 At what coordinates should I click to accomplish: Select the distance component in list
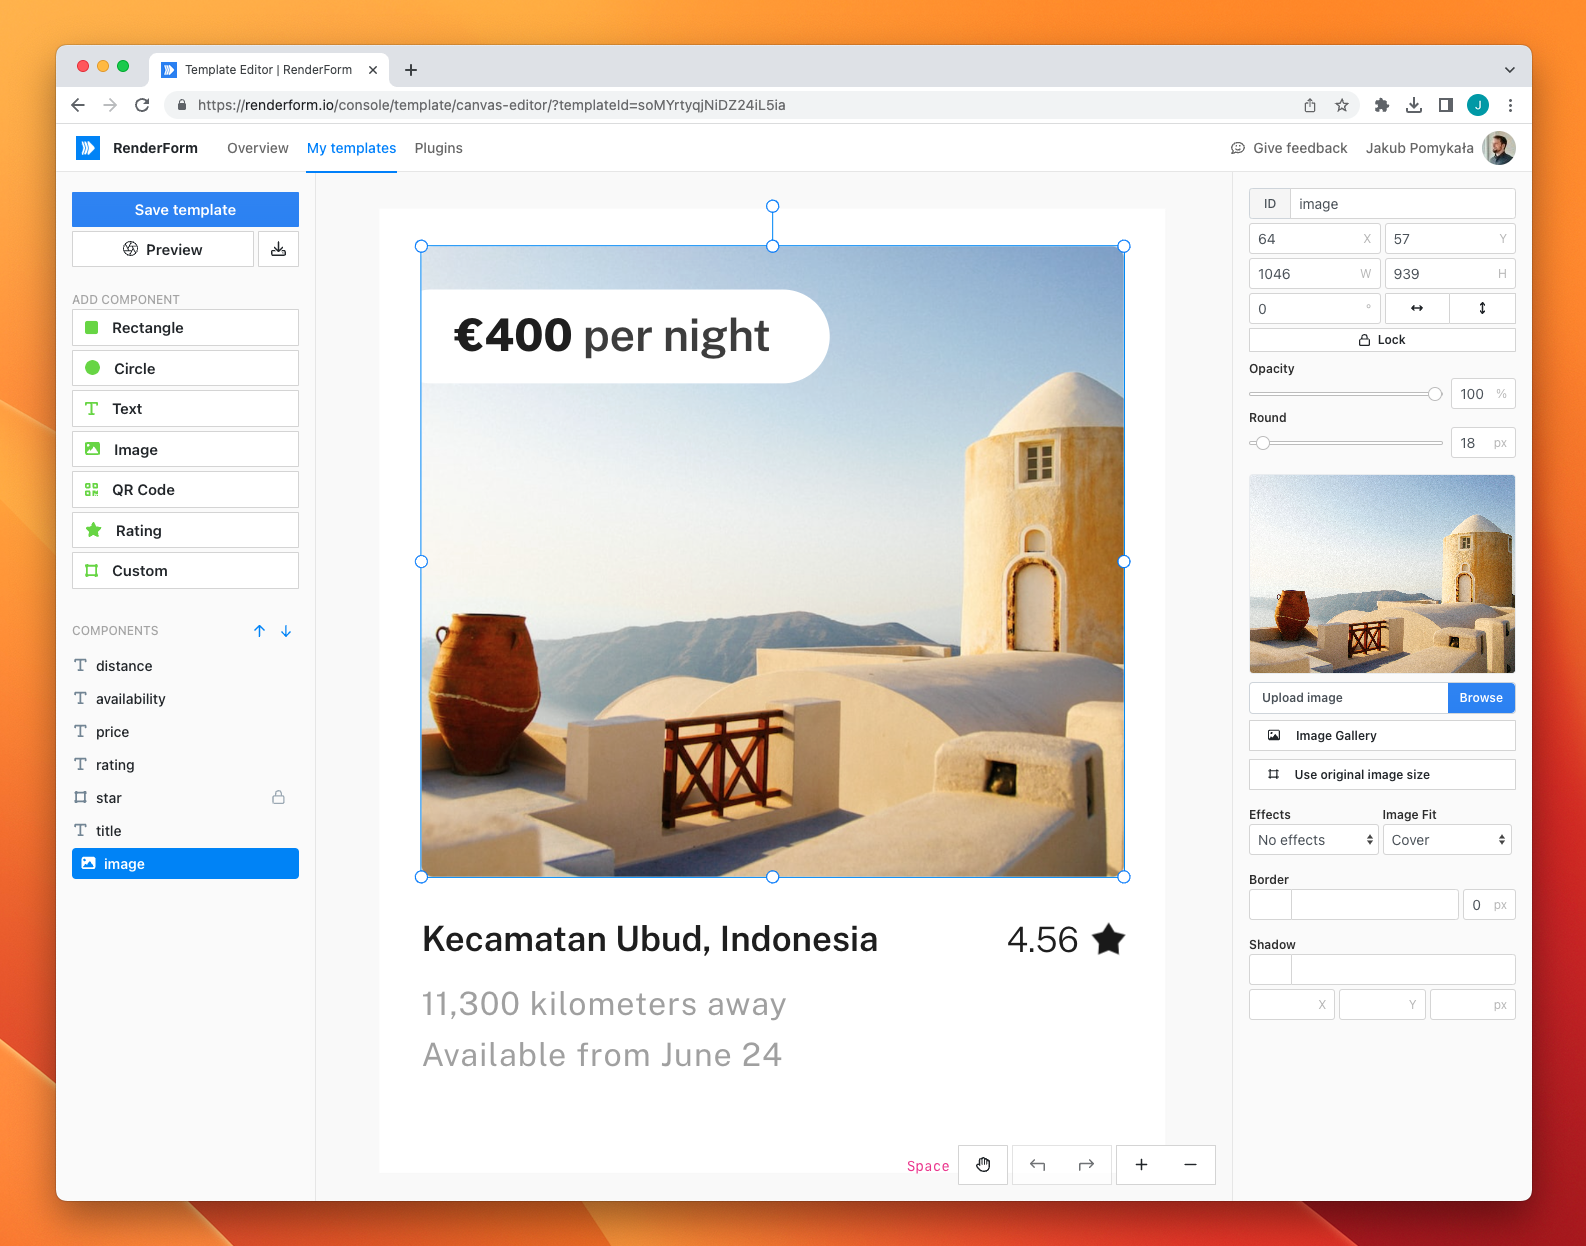tap(185, 665)
